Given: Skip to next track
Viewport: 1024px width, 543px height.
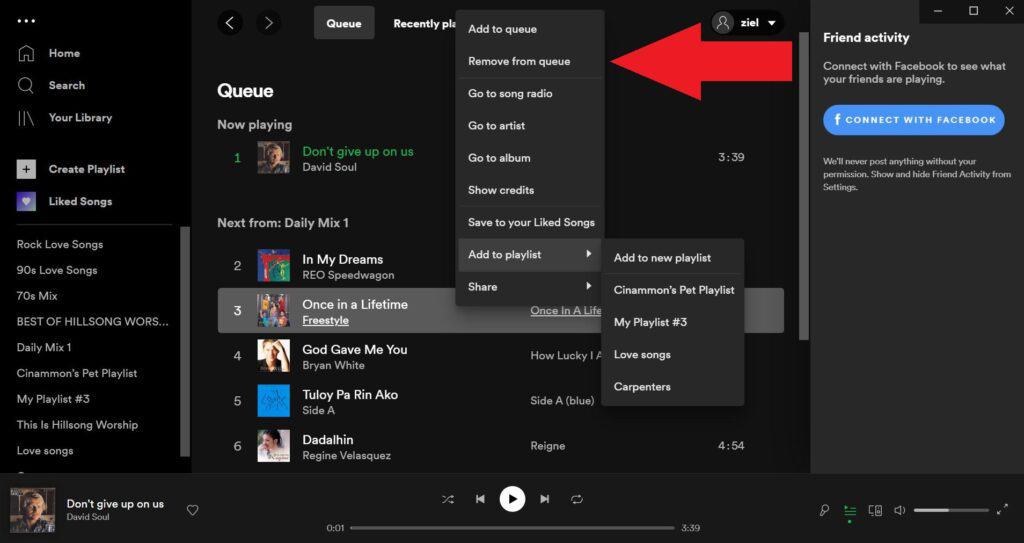Looking at the screenshot, I should (x=545, y=499).
